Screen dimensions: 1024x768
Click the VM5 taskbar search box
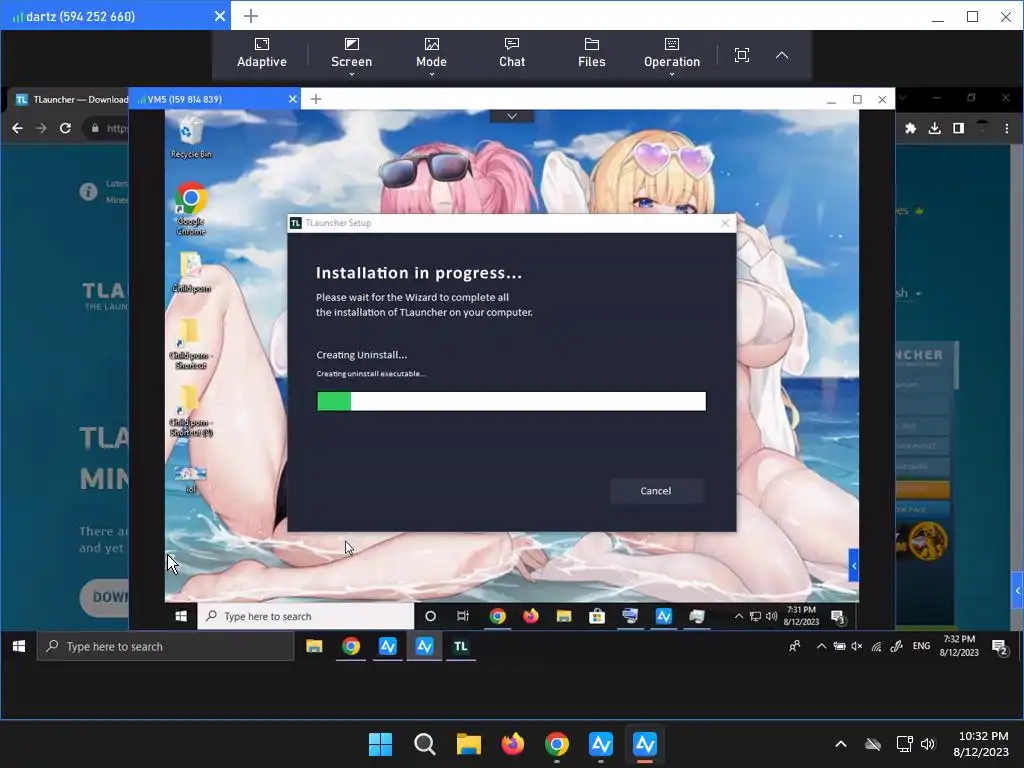pos(306,616)
